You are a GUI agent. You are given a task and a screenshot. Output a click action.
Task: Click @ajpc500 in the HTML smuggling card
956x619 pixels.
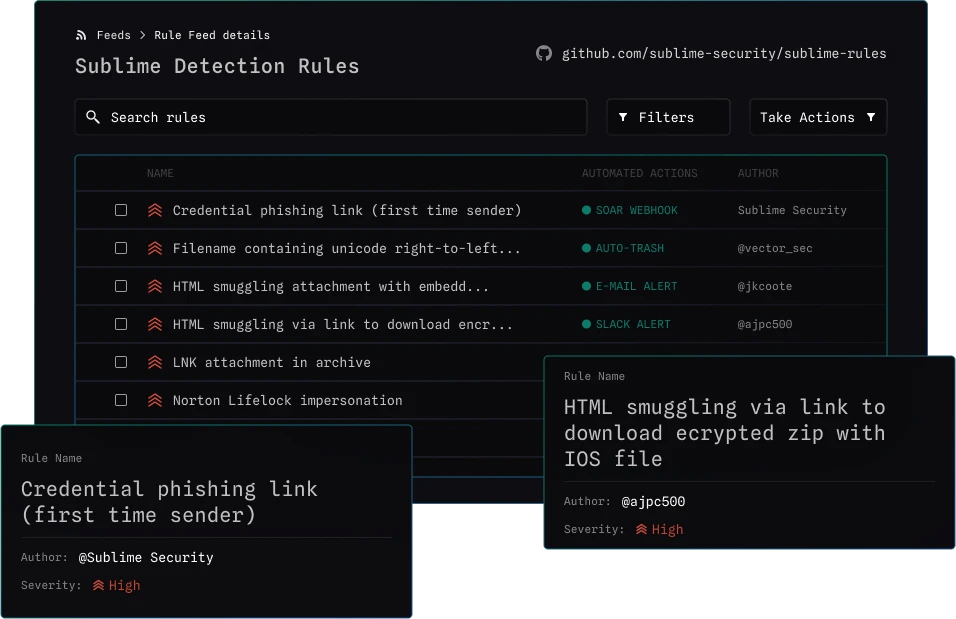(653, 501)
